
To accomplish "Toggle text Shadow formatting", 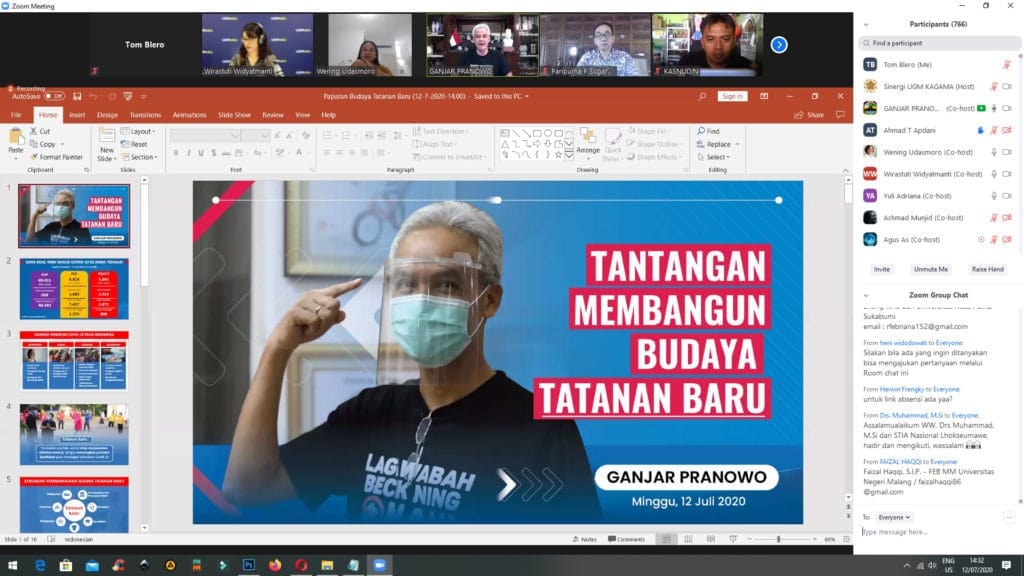I will [214, 153].
